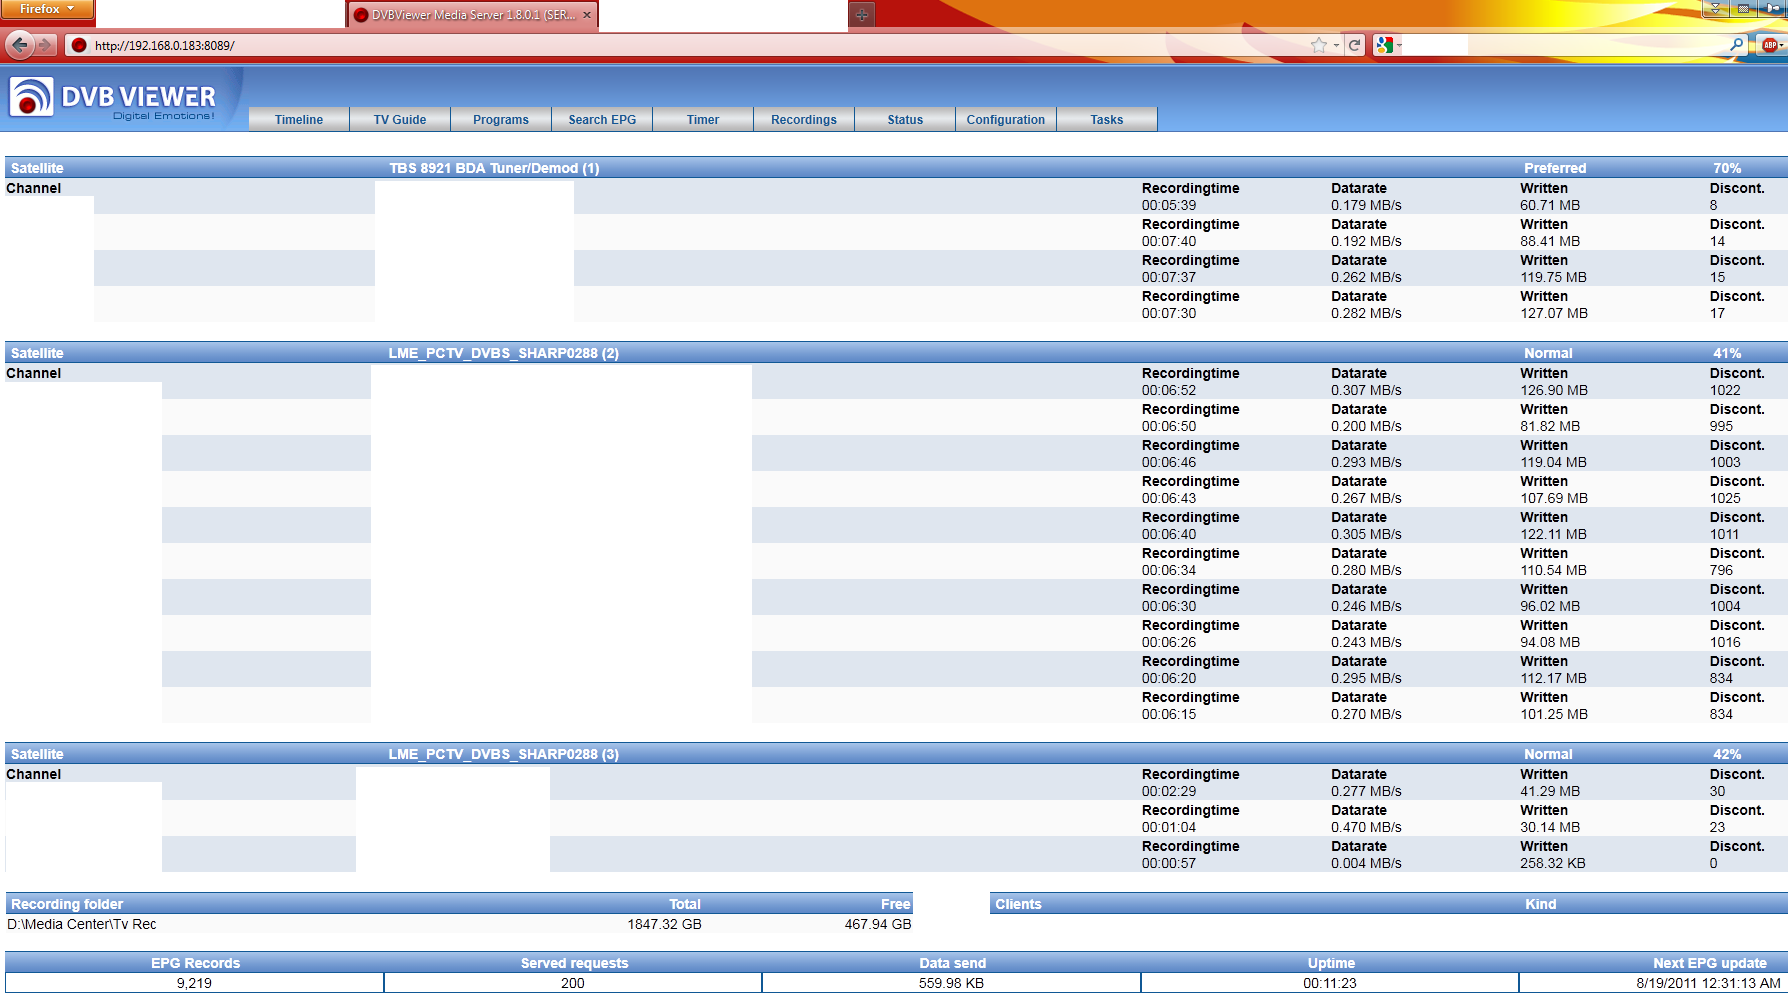This screenshot has width=1788, height=997.
Task: Click recording folder path D:\Media Center\Tv Rec
Action: pos(82,924)
